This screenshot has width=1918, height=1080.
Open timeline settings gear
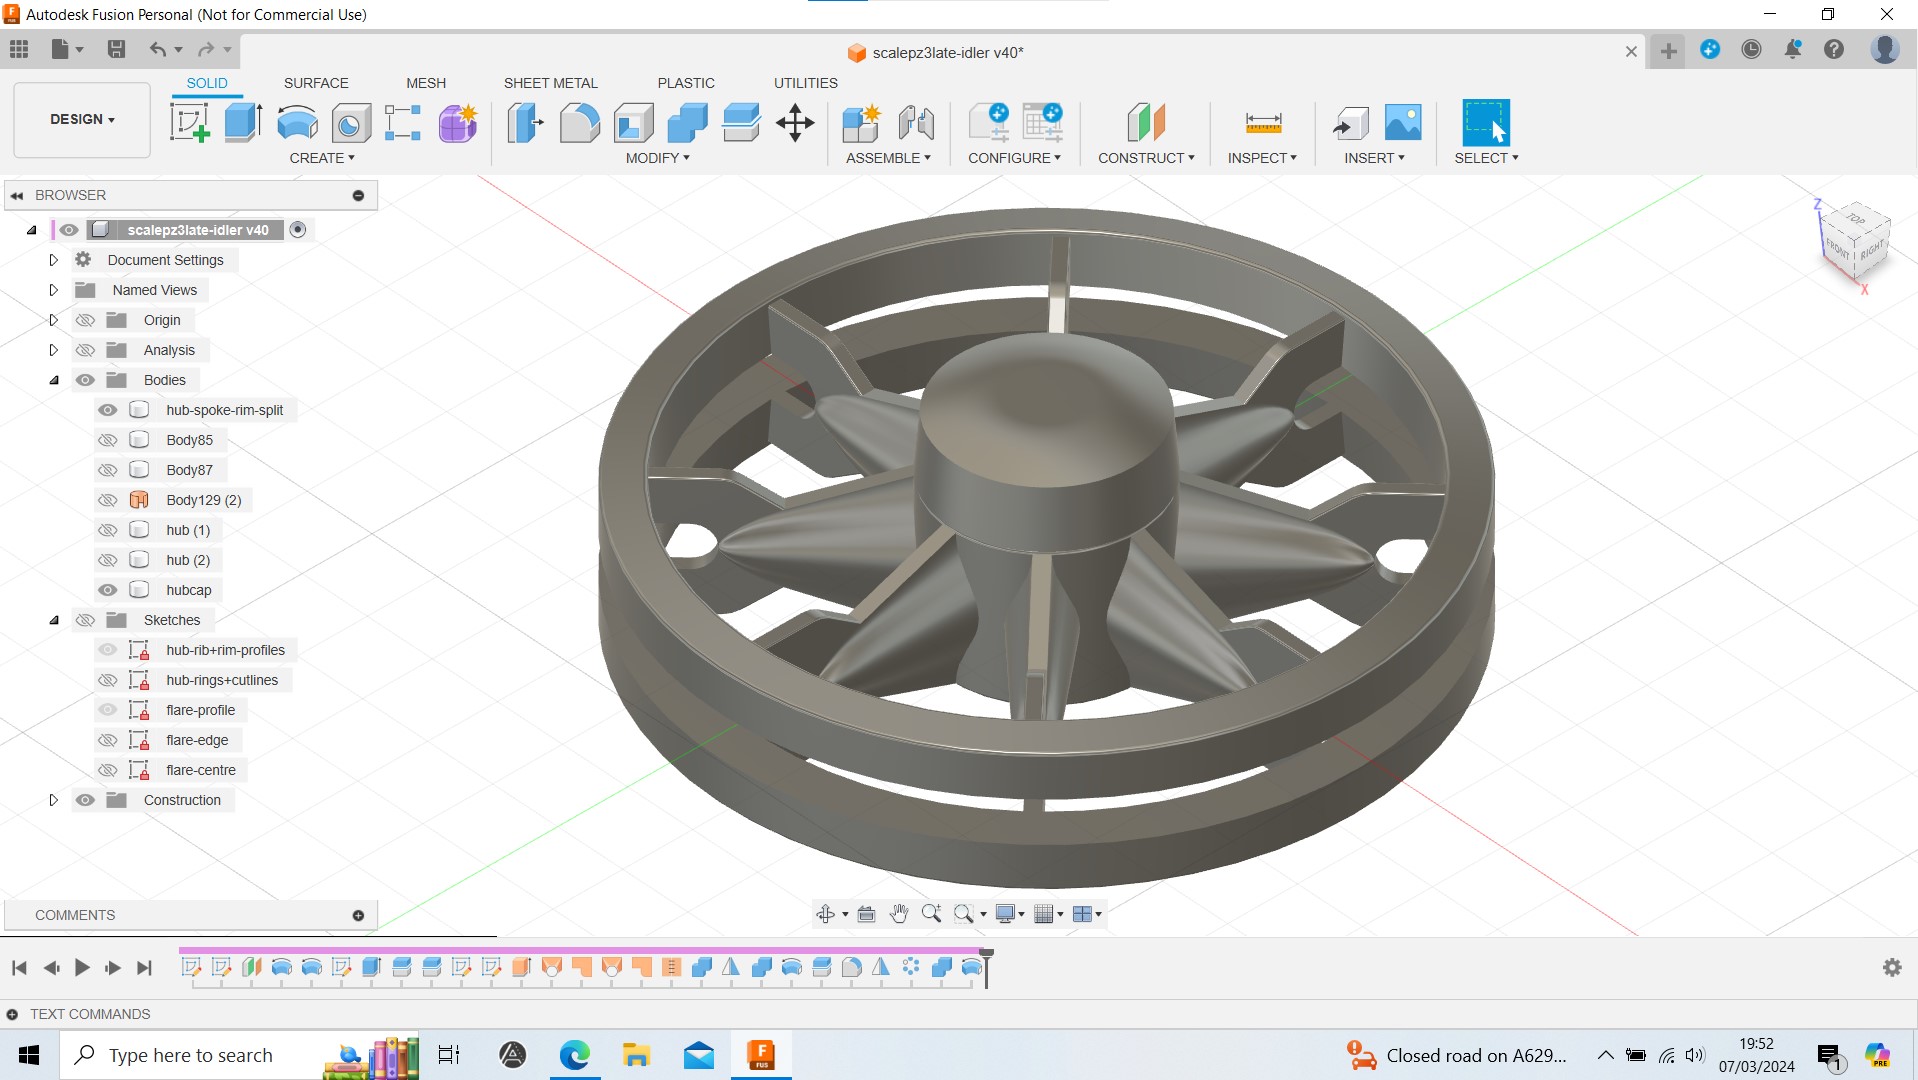[1892, 967]
